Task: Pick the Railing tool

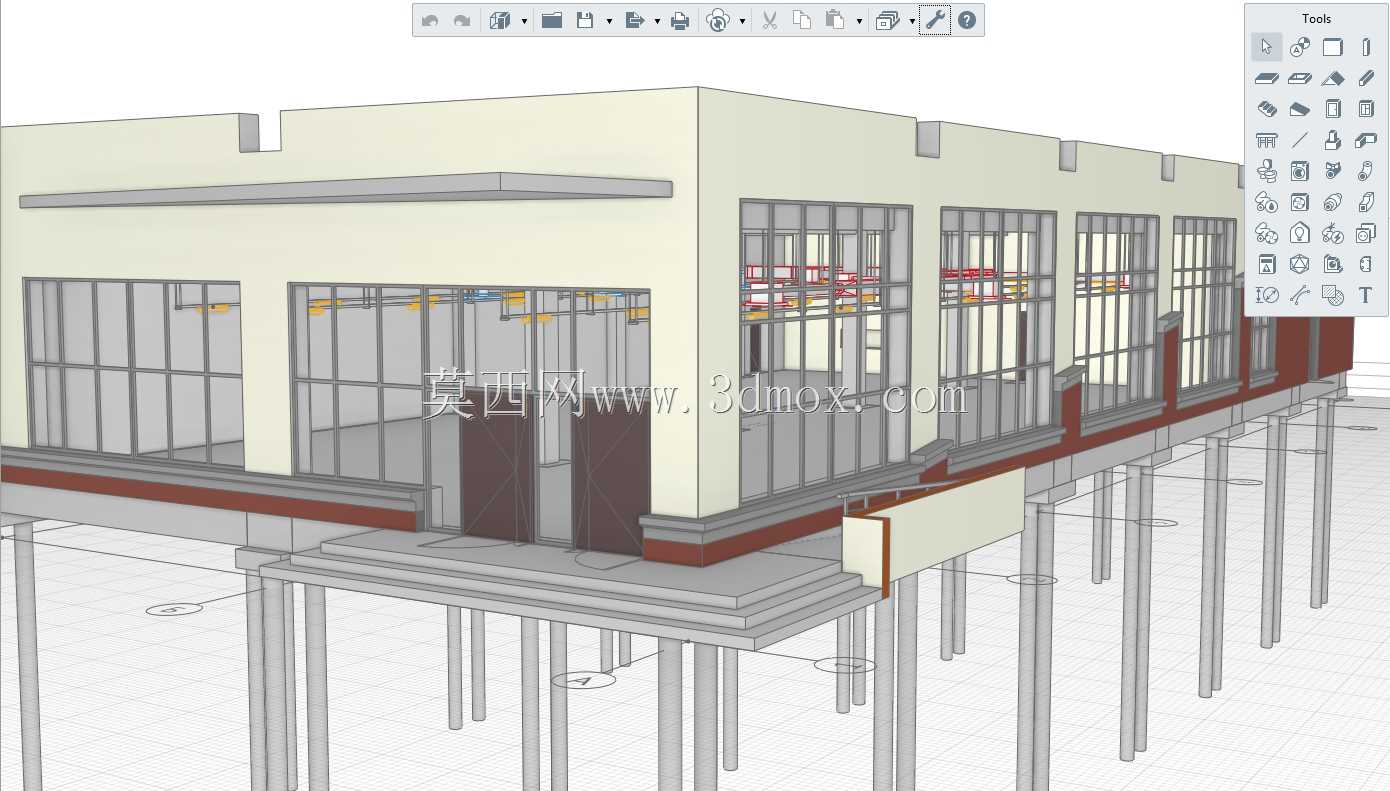Action: coord(1266,141)
